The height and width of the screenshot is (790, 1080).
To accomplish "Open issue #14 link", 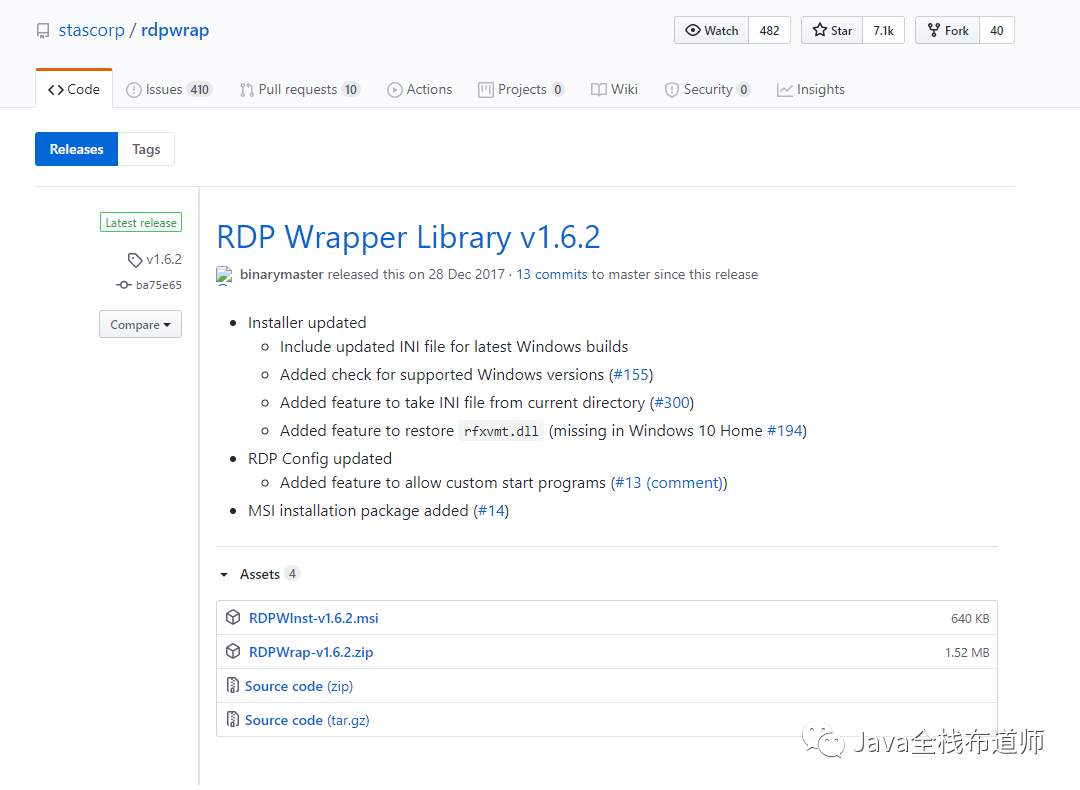I will click(x=491, y=511).
